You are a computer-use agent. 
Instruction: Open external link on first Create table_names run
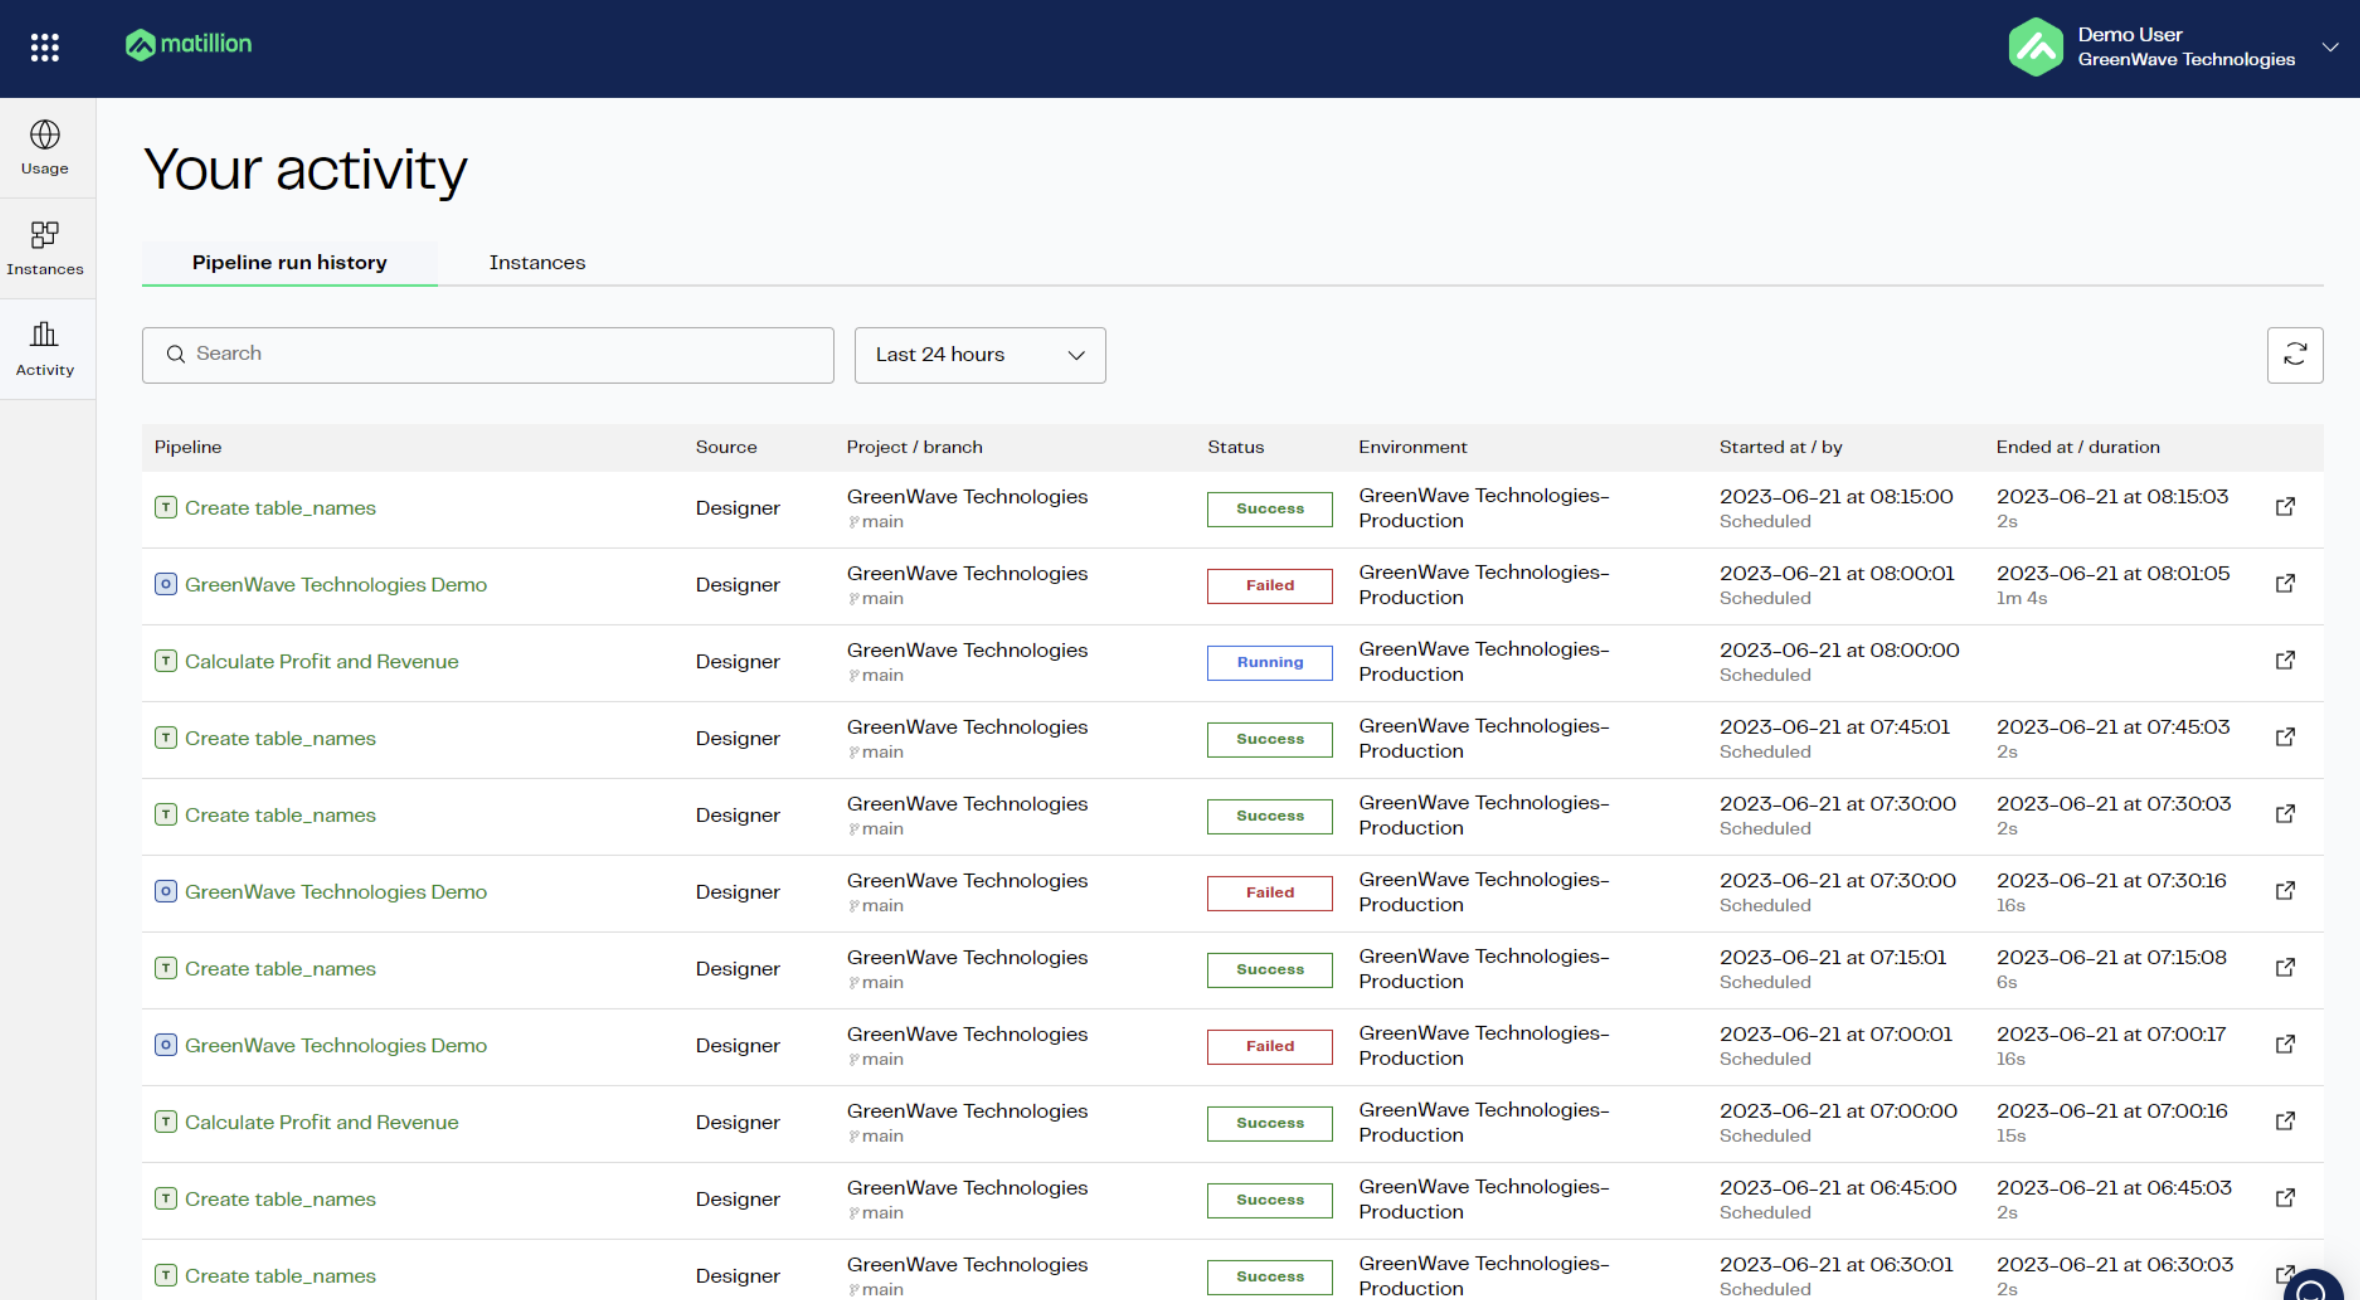coord(2285,507)
